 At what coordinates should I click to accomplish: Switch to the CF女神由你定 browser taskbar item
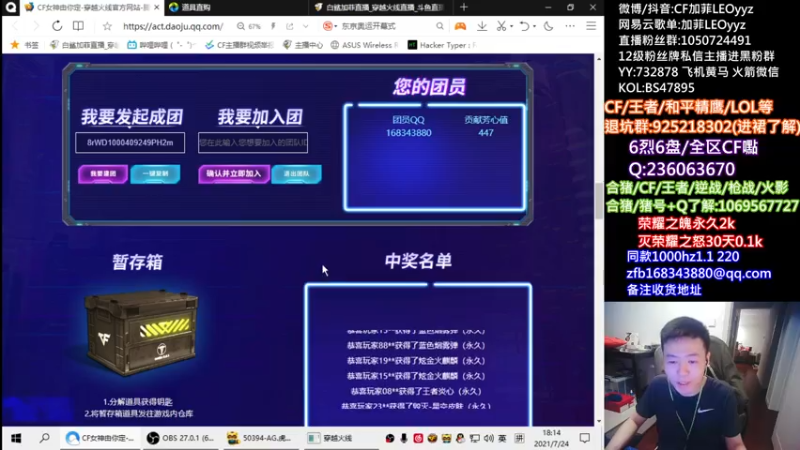pos(101,438)
